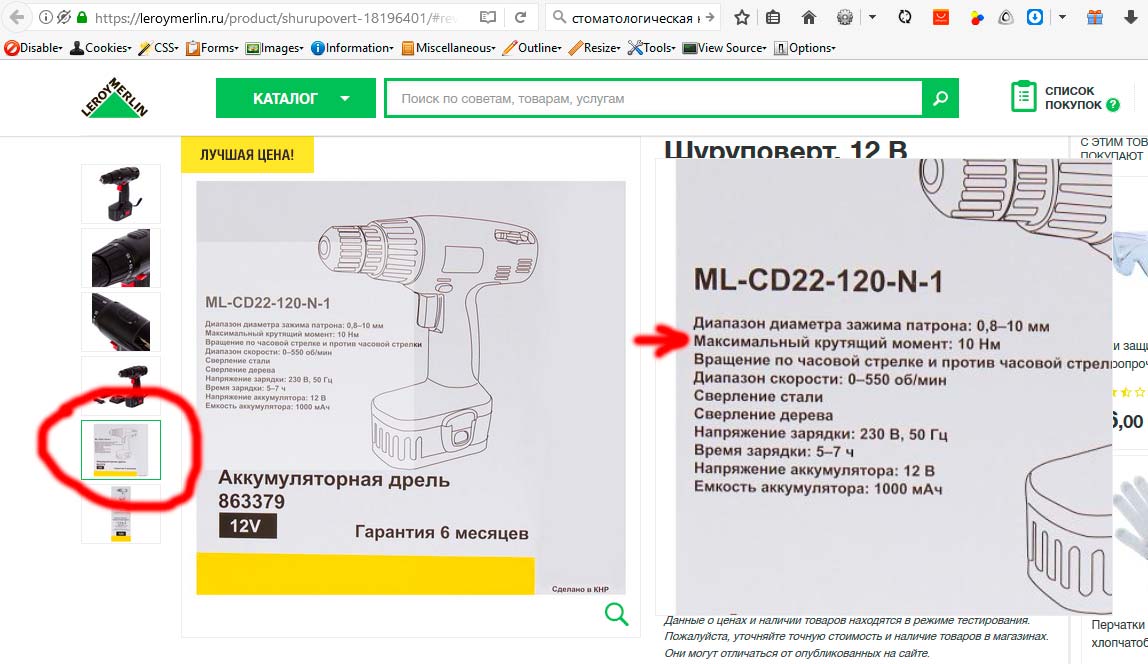This screenshot has height=664, width=1148.
Task: Open the bookmarks list icon
Action: pos(773,18)
